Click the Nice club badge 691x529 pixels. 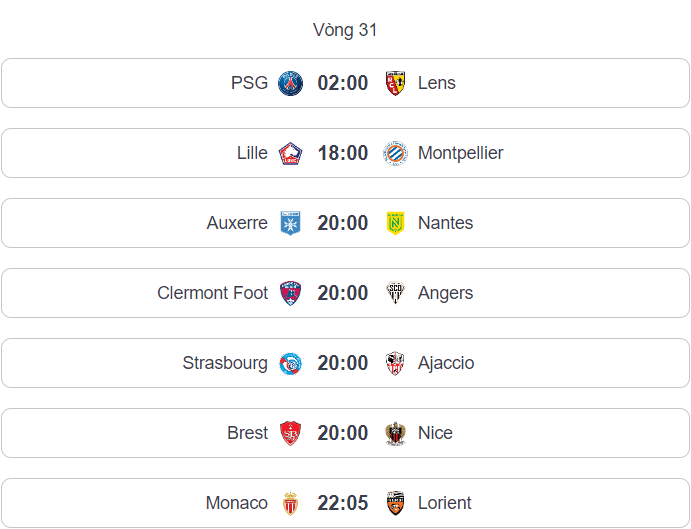pos(395,433)
